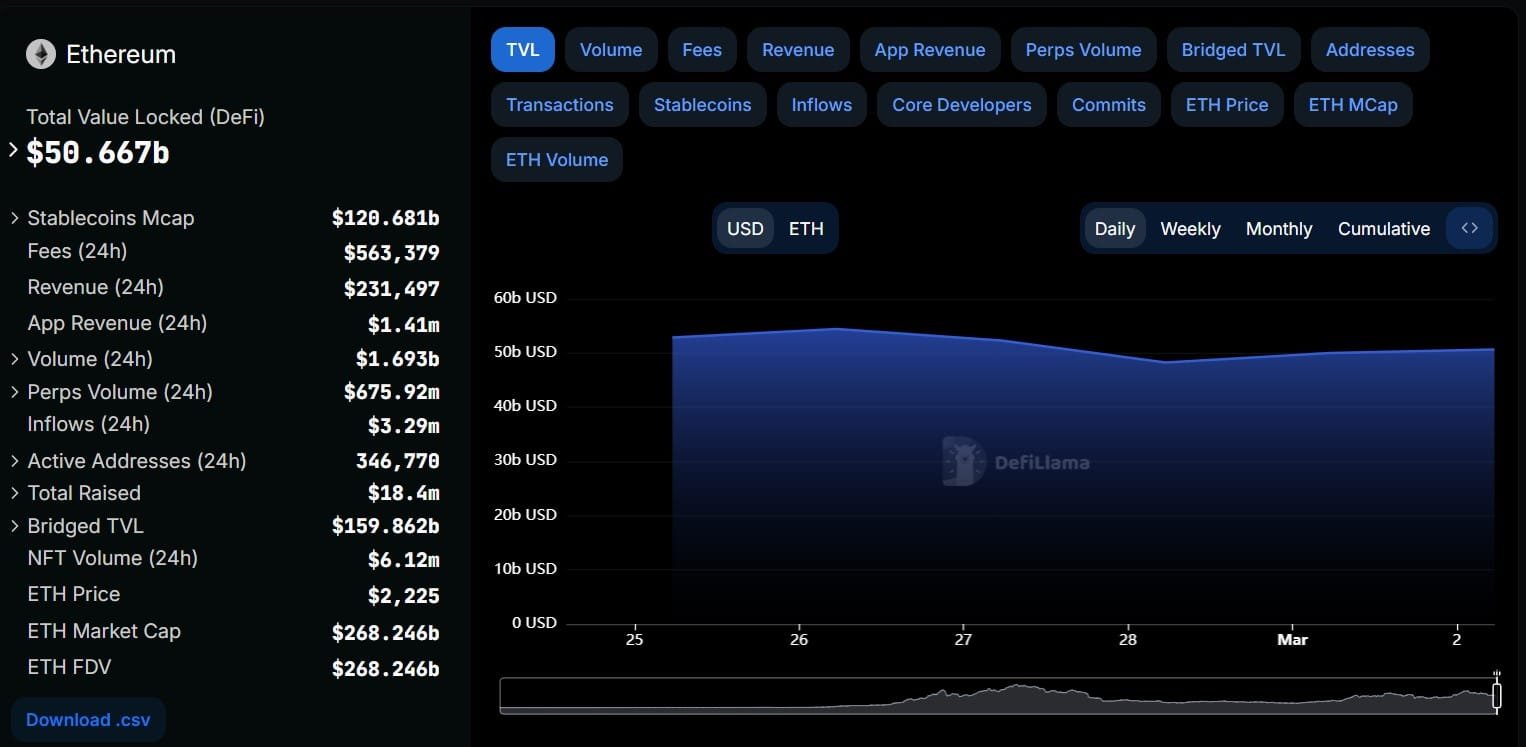
Task: Click the Mar label on x-axis
Action: pos(1292,639)
